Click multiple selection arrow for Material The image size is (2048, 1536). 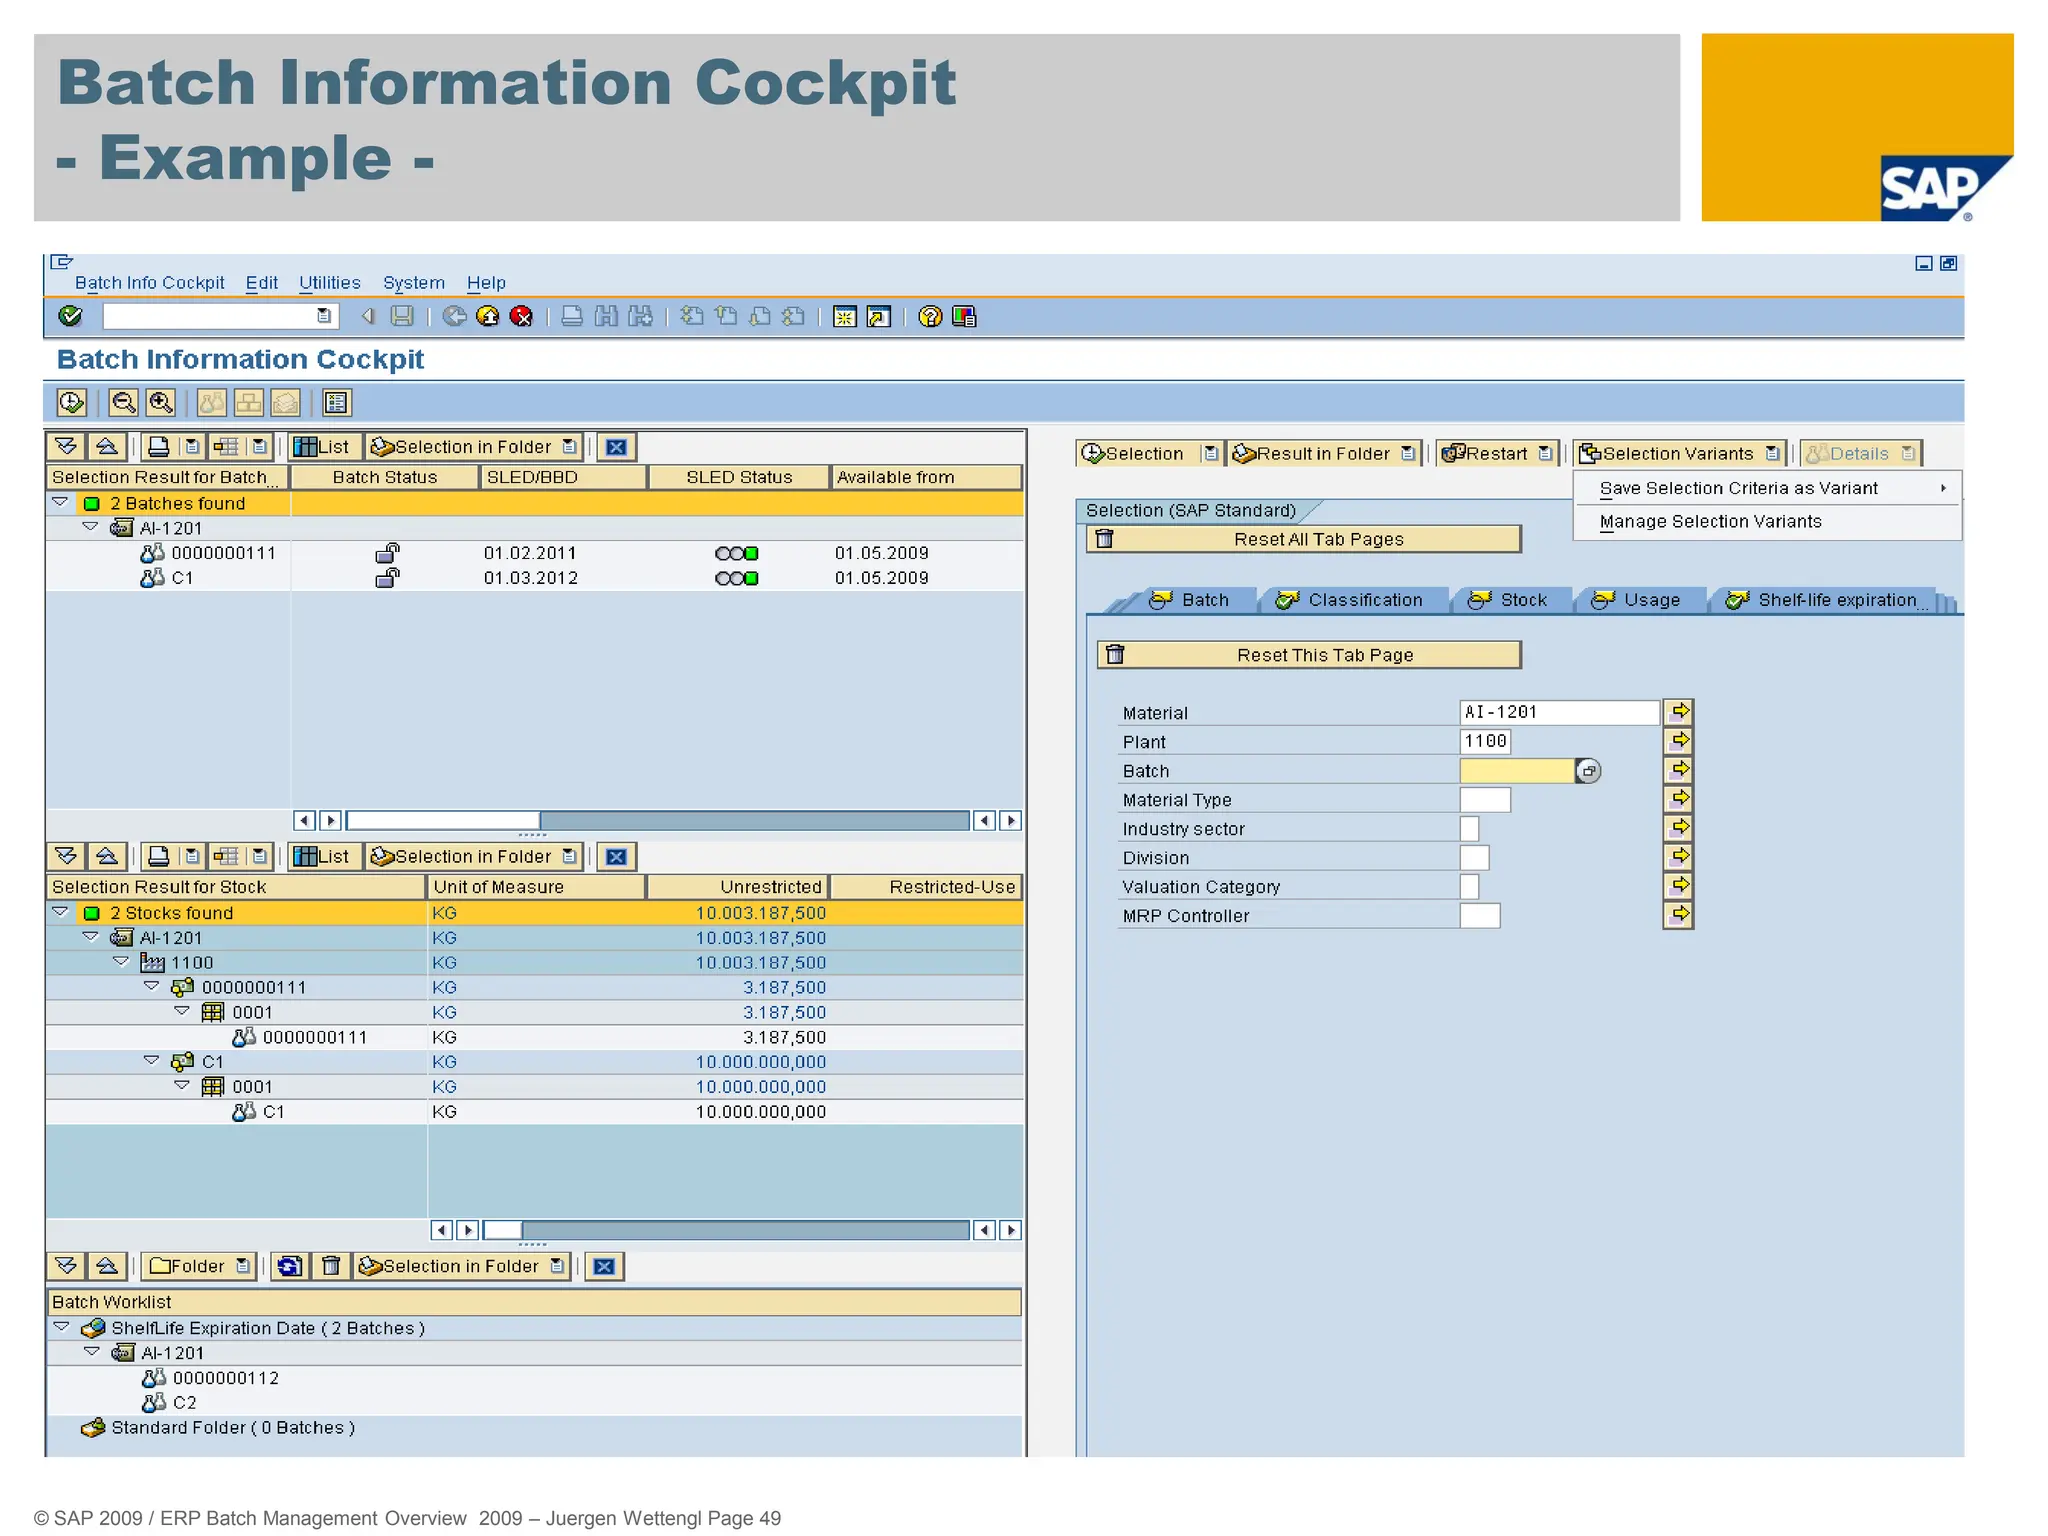(1679, 712)
